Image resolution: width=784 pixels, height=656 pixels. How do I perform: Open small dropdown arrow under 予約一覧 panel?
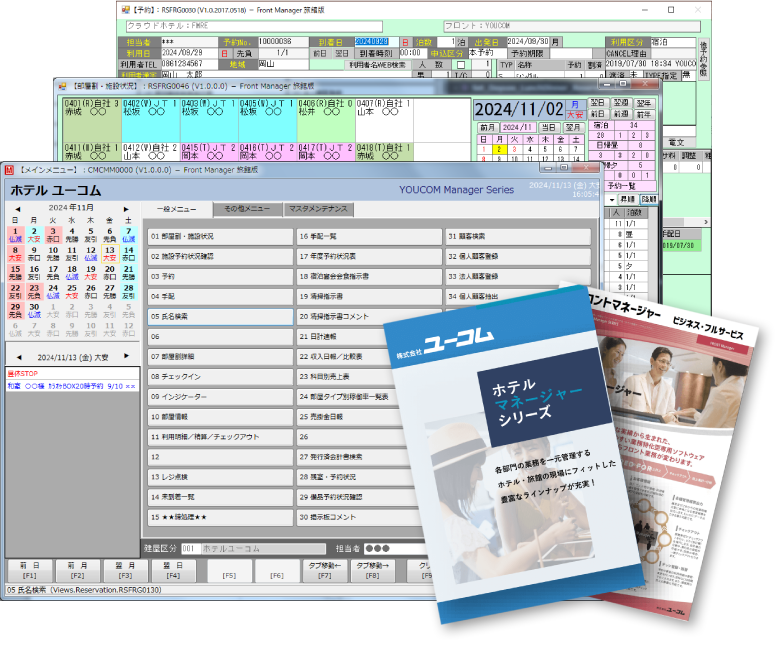[x=612, y=200]
